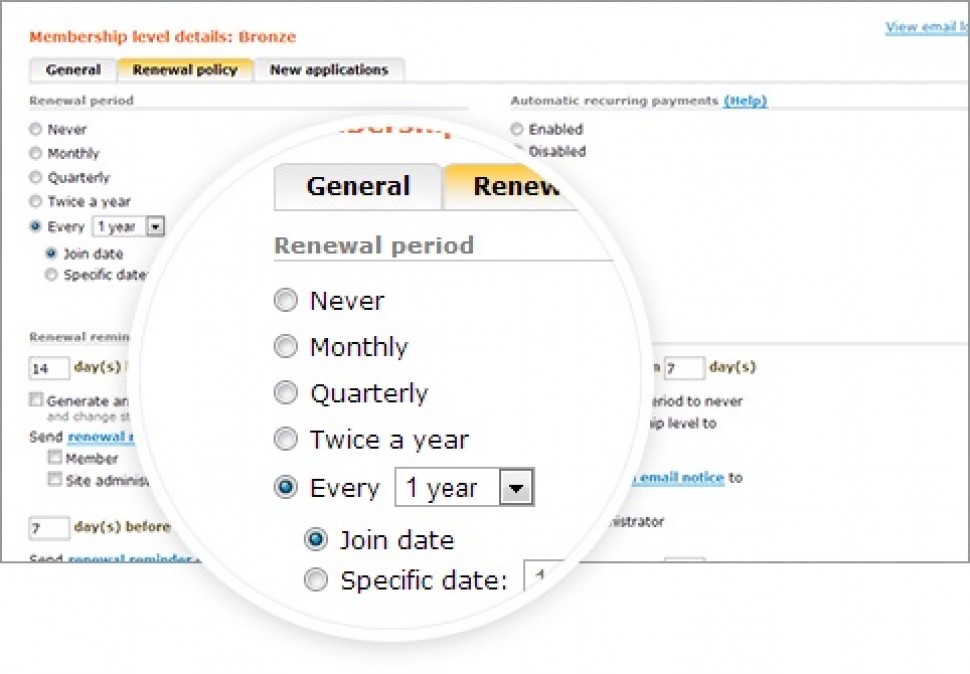Click the 14 day(s) input field
Image resolution: width=970 pixels, height=674 pixels.
pos(49,369)
